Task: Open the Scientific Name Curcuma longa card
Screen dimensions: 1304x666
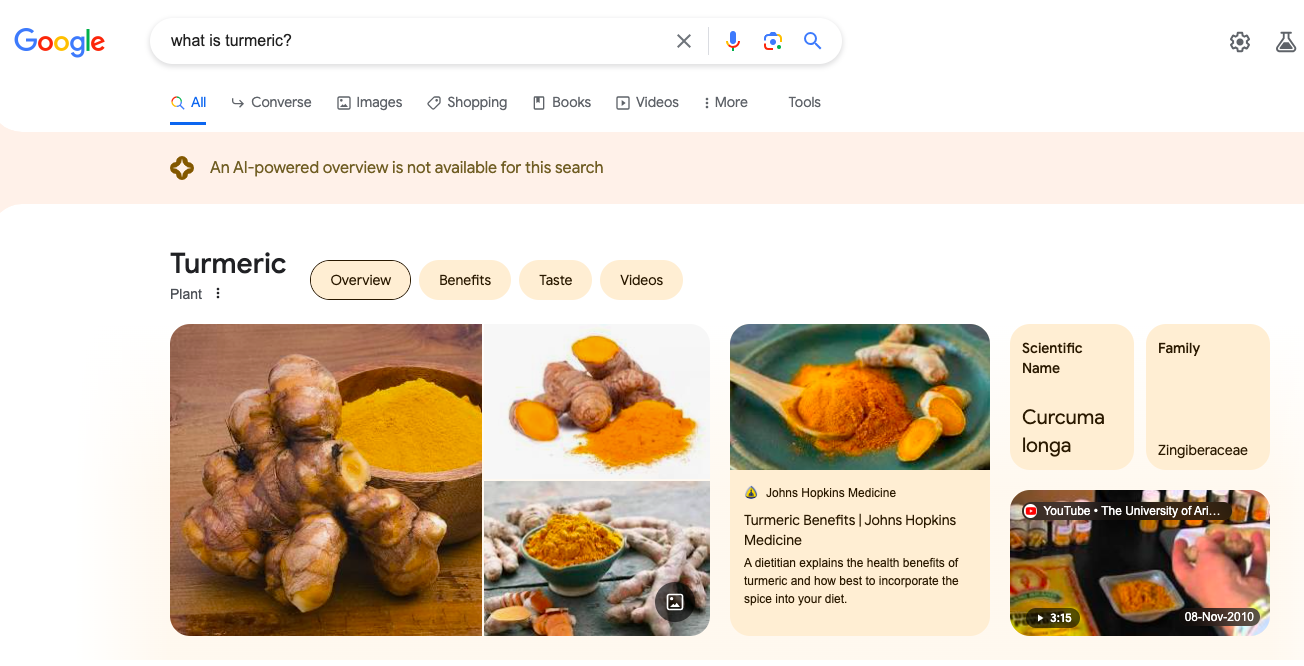Action: click(x=1071, y=397)
